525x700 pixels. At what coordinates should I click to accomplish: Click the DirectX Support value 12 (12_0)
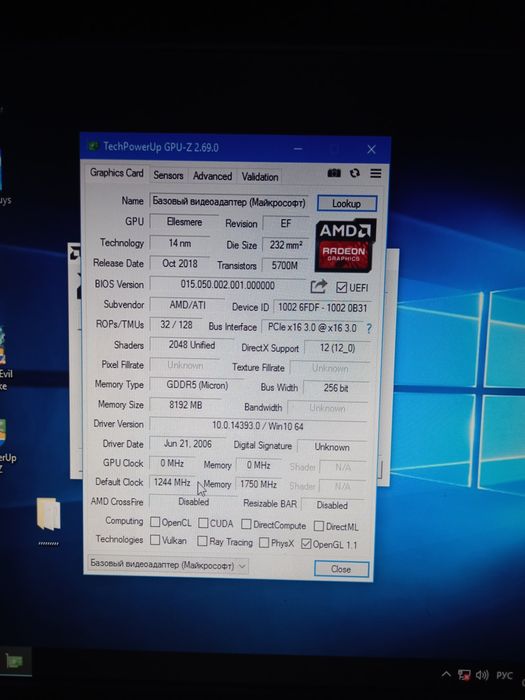coord(338,348)
